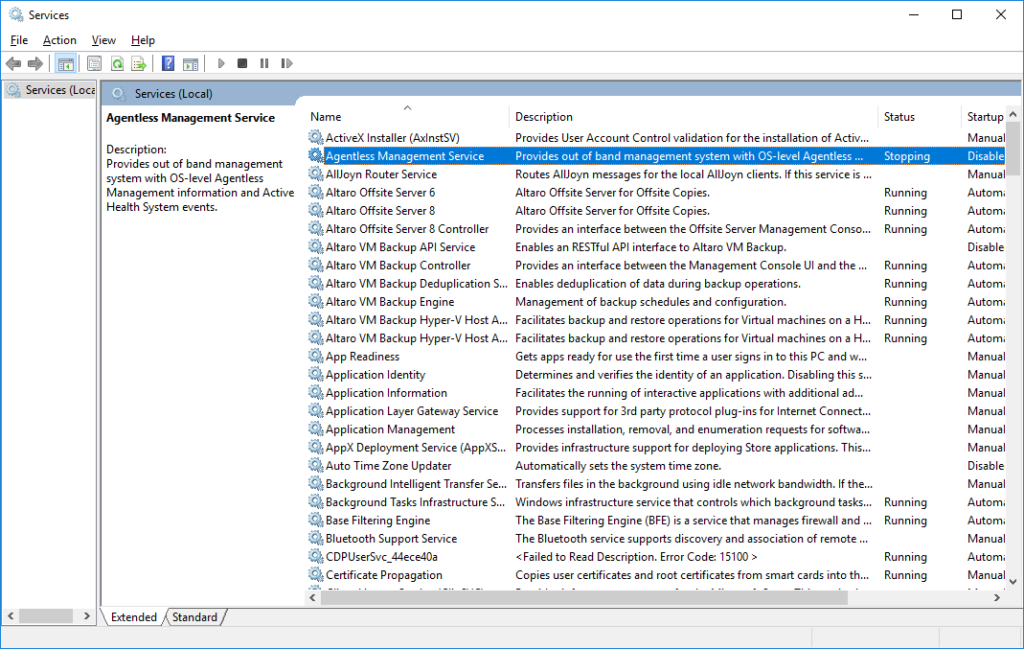Click gear icon in Services (Local) header
The image size is (1024, 649).
pyautogui.click(x=119, y=93)
